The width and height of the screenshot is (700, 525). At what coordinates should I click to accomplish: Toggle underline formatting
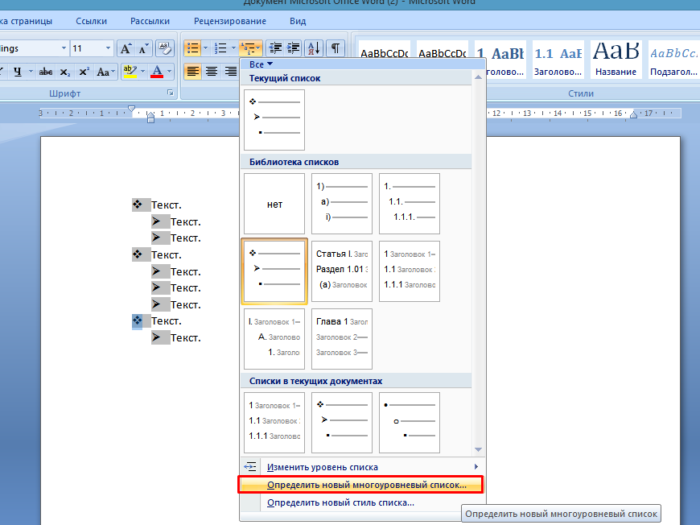click(x=18, y=71)
